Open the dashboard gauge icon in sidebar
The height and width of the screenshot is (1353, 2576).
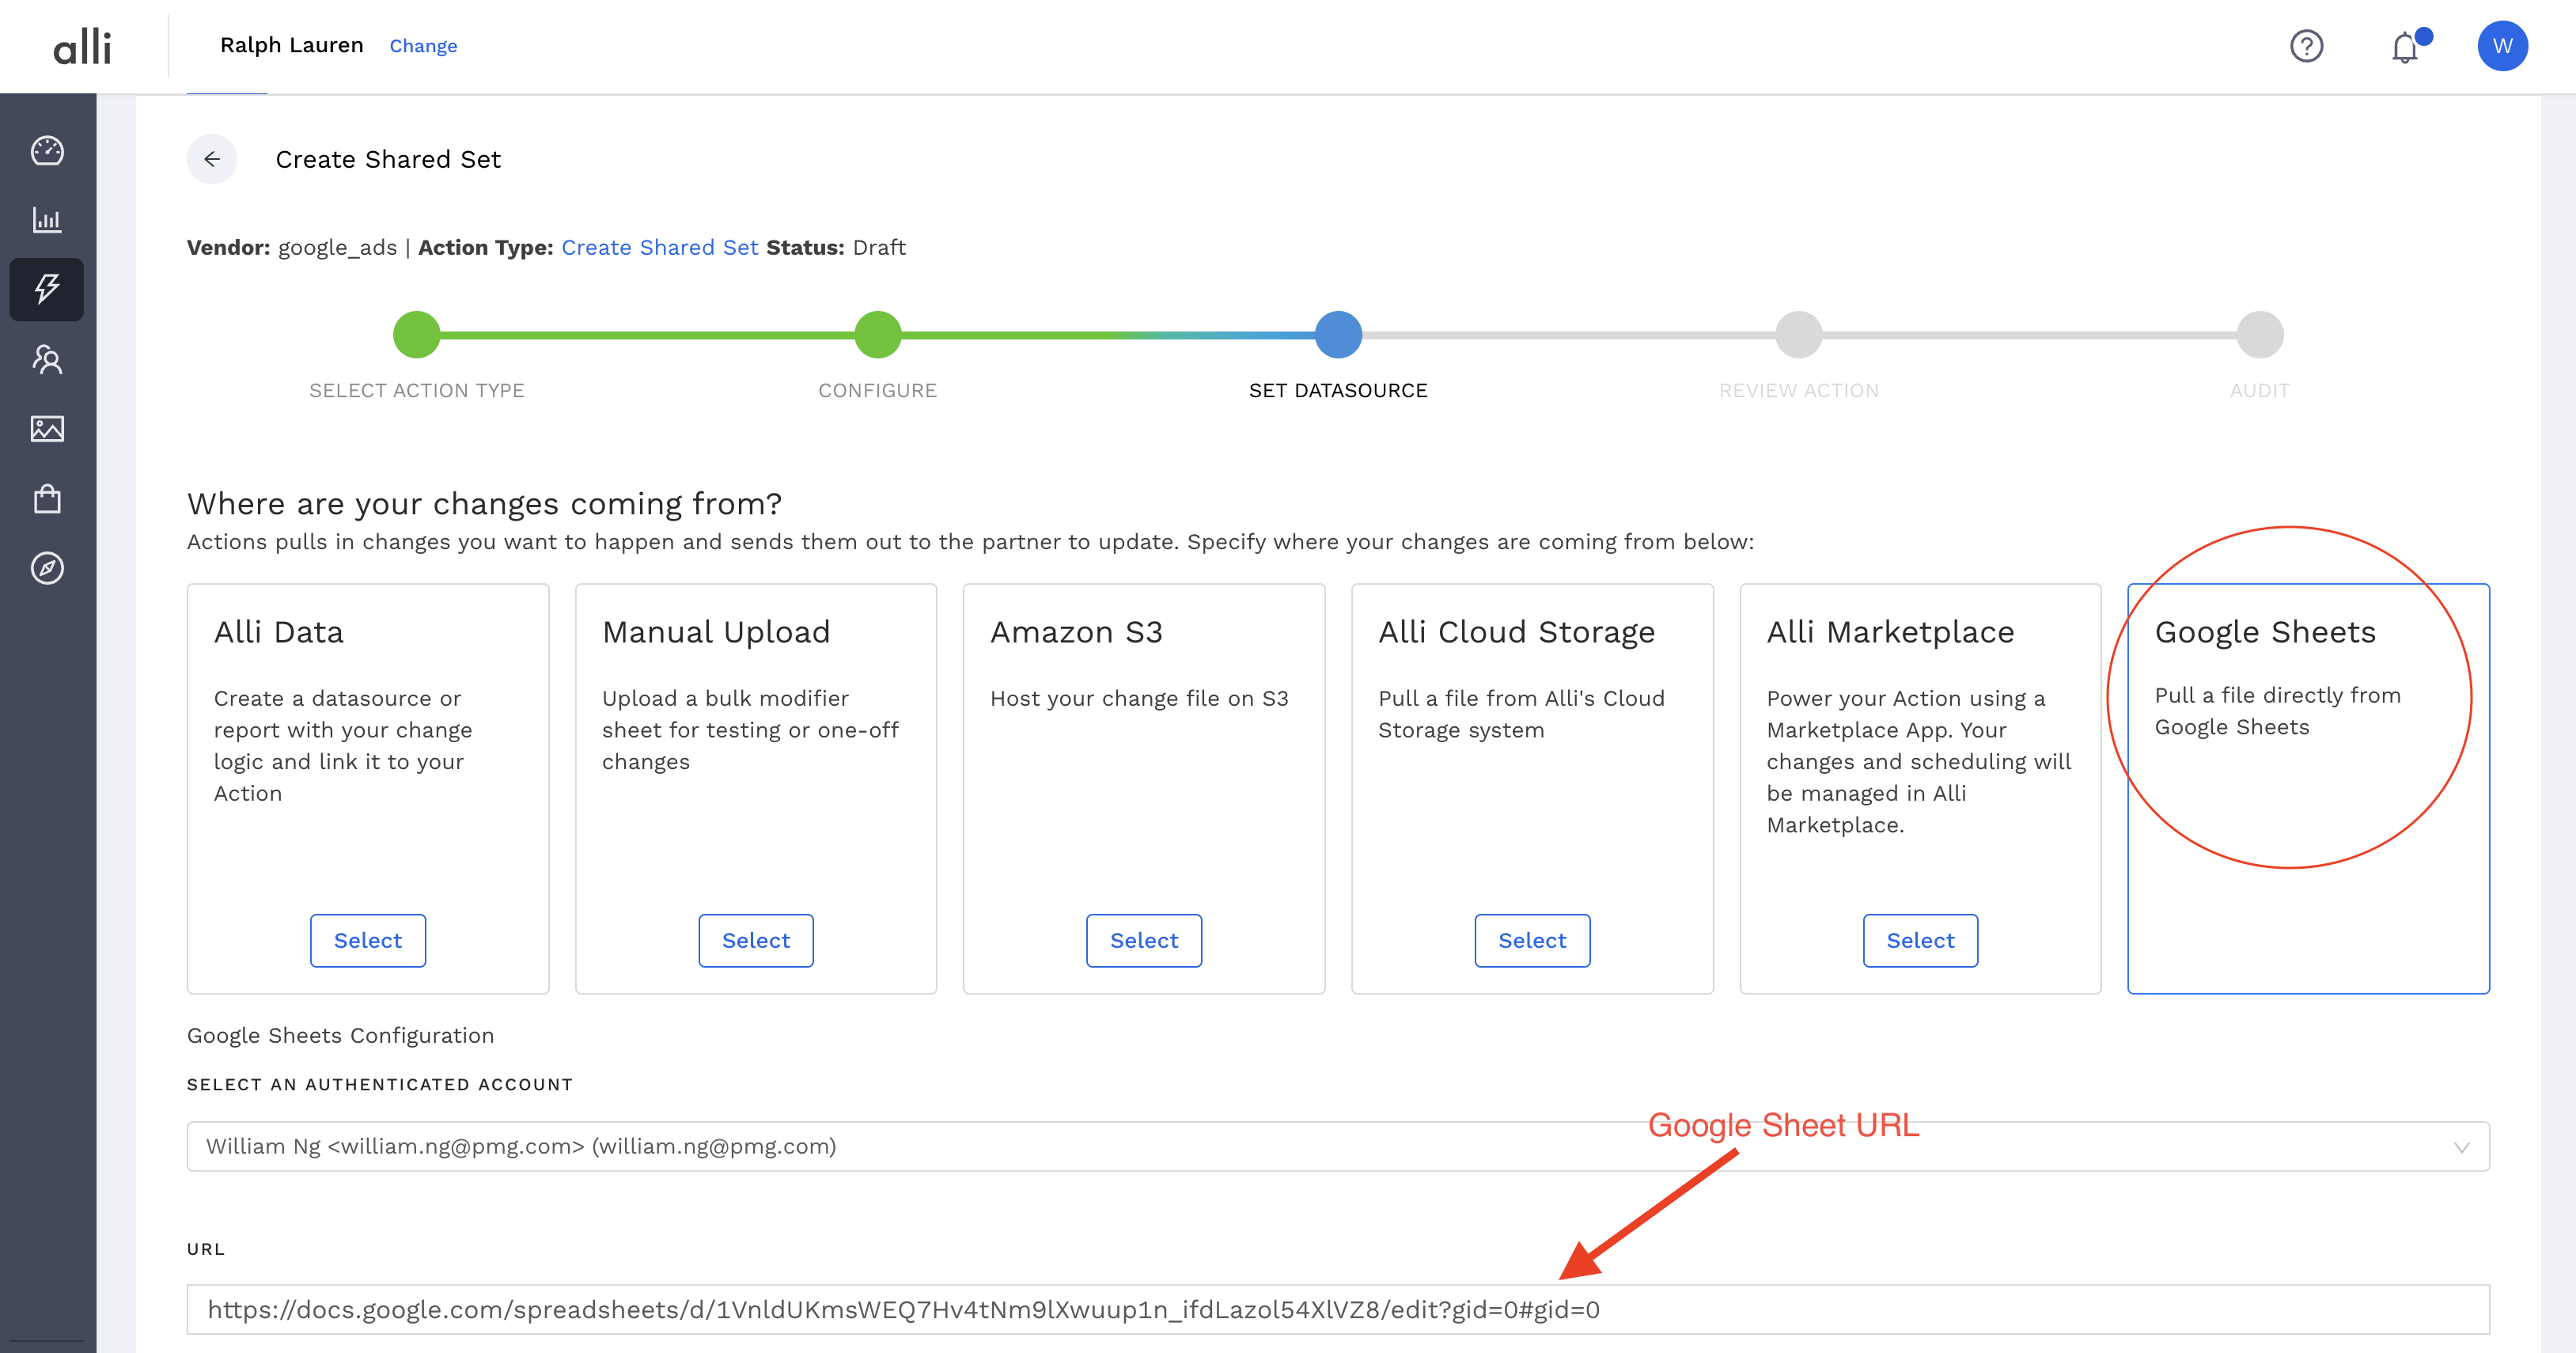tap(47, 150)
